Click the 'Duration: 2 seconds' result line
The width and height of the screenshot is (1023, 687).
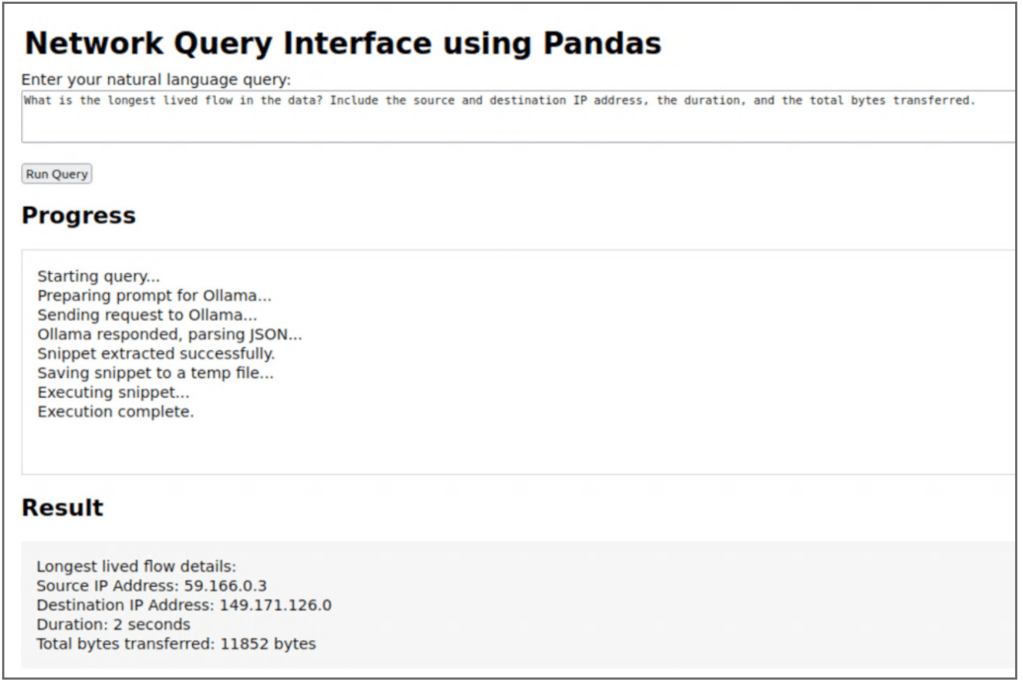click(113, 624)
